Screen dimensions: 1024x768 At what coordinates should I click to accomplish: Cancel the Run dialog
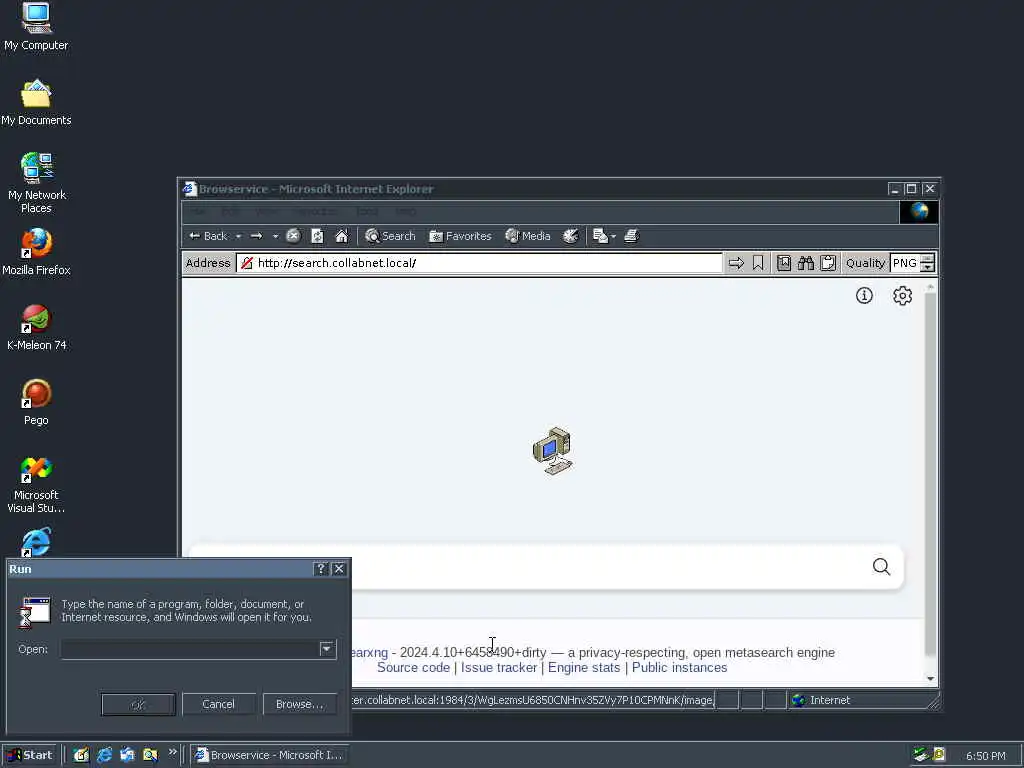pyautogui.click(x=218, y=705)
